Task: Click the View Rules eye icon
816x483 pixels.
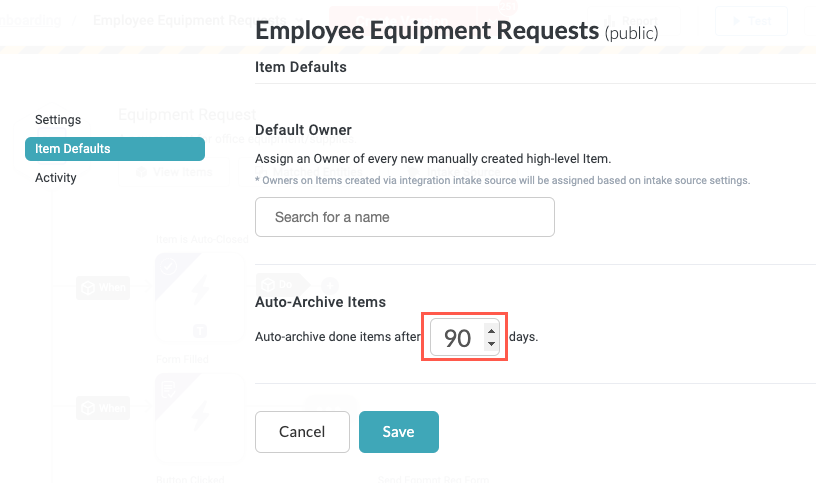Action: pos(141,172)
